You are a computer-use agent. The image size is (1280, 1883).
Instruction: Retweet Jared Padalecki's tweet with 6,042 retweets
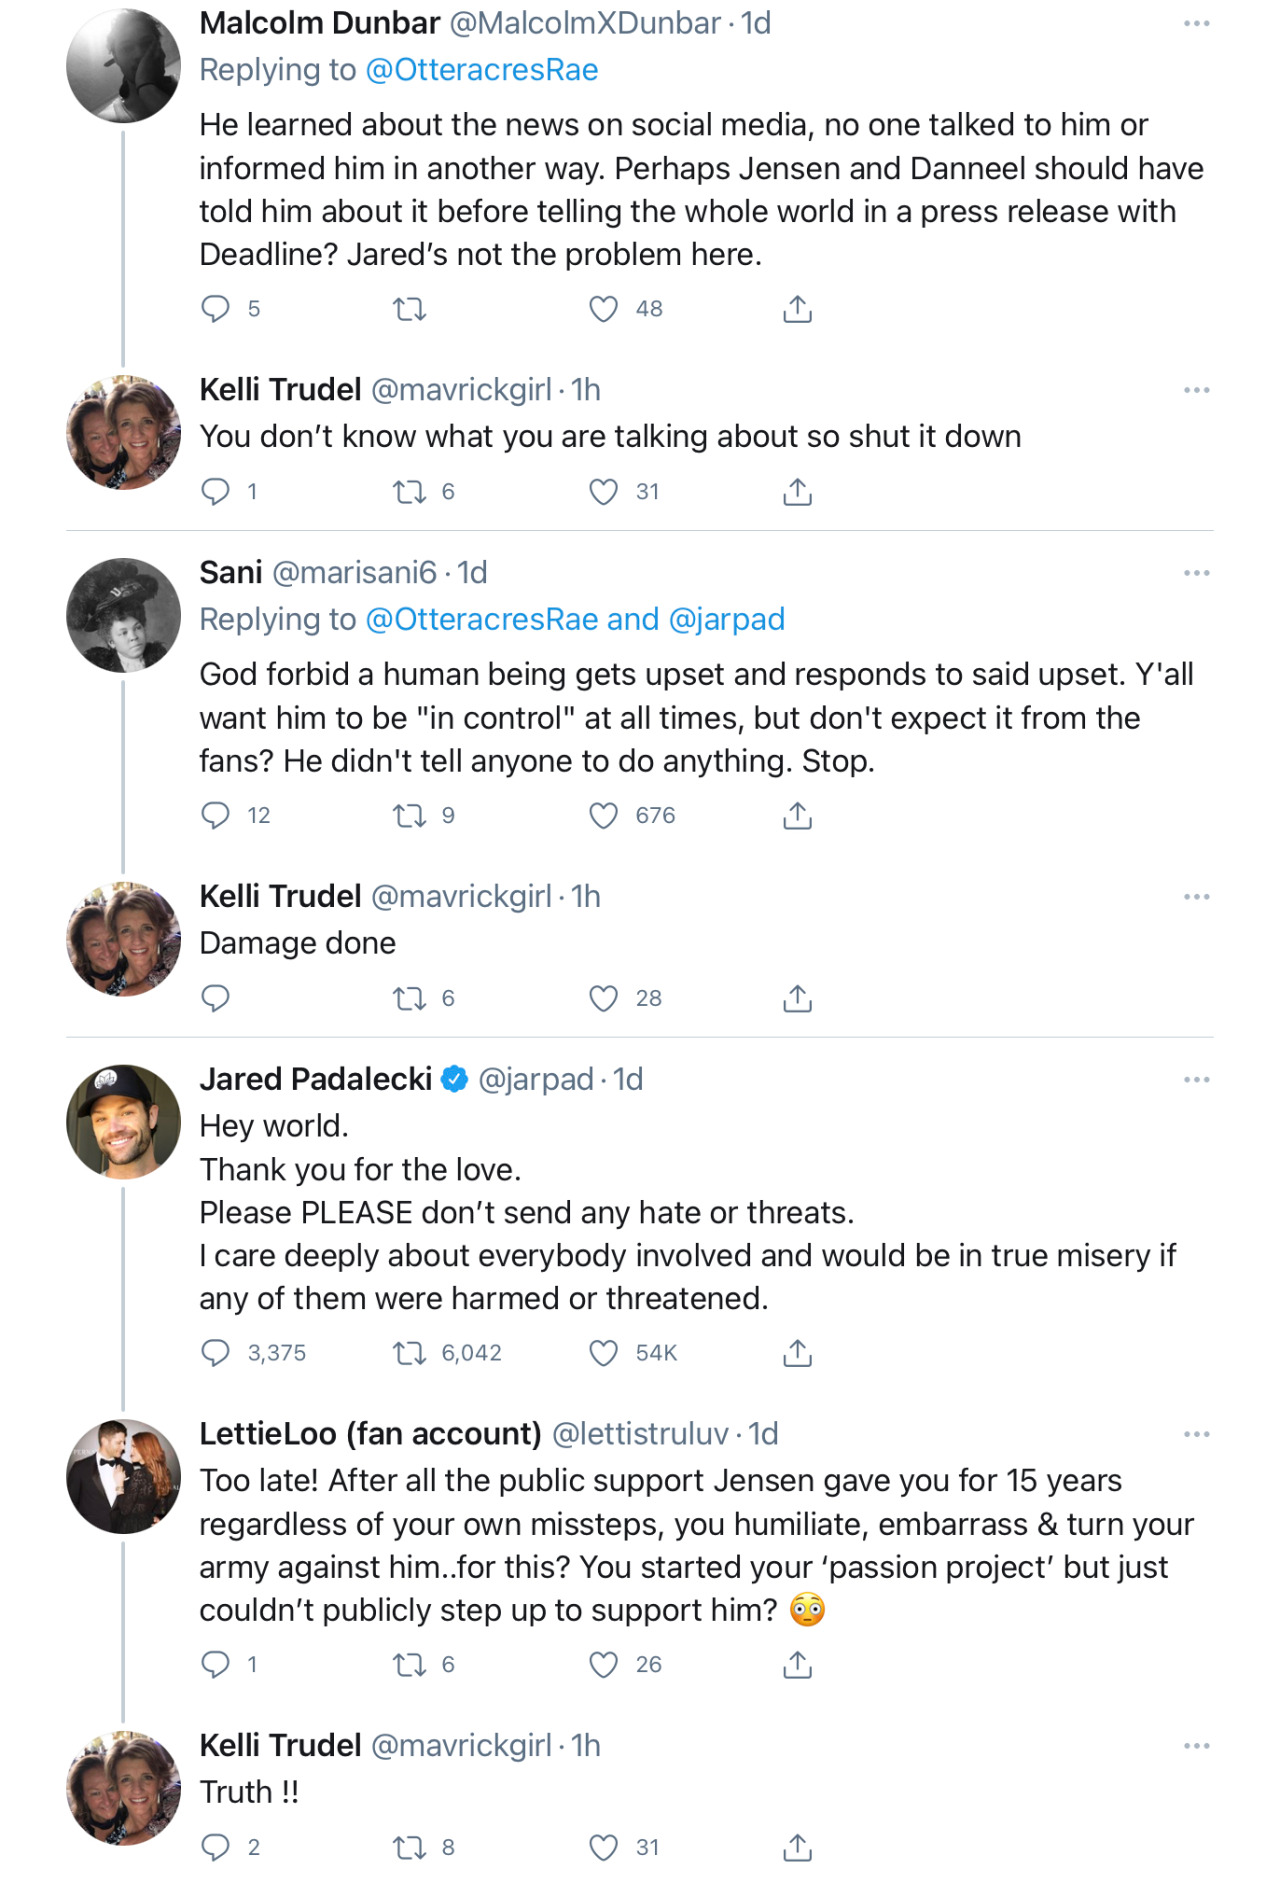[409, 1353]
